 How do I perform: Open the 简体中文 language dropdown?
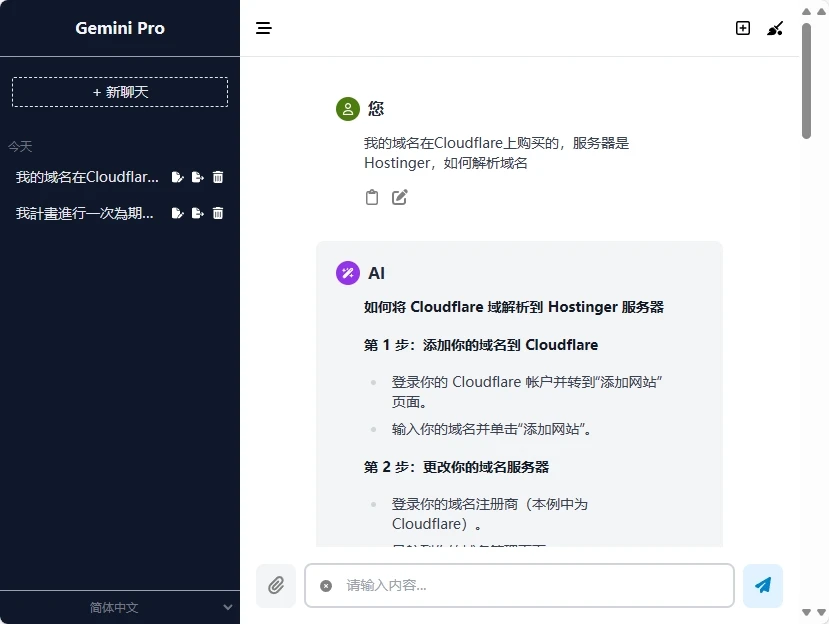pos(120,607)
